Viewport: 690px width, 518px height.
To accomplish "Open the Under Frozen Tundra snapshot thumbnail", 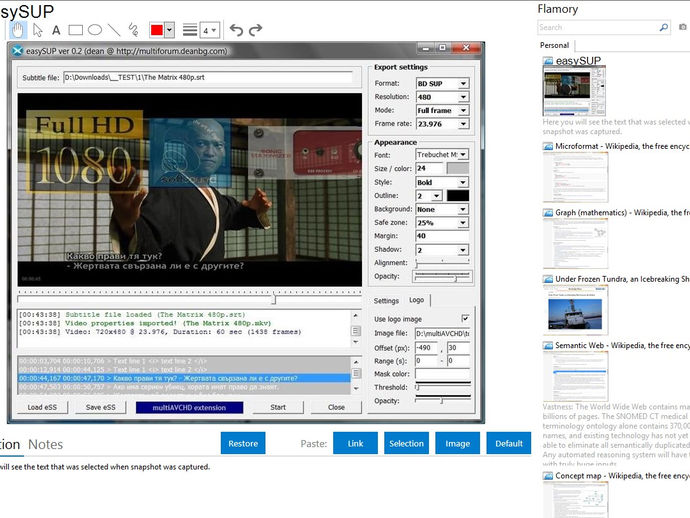I will point(576,309).
